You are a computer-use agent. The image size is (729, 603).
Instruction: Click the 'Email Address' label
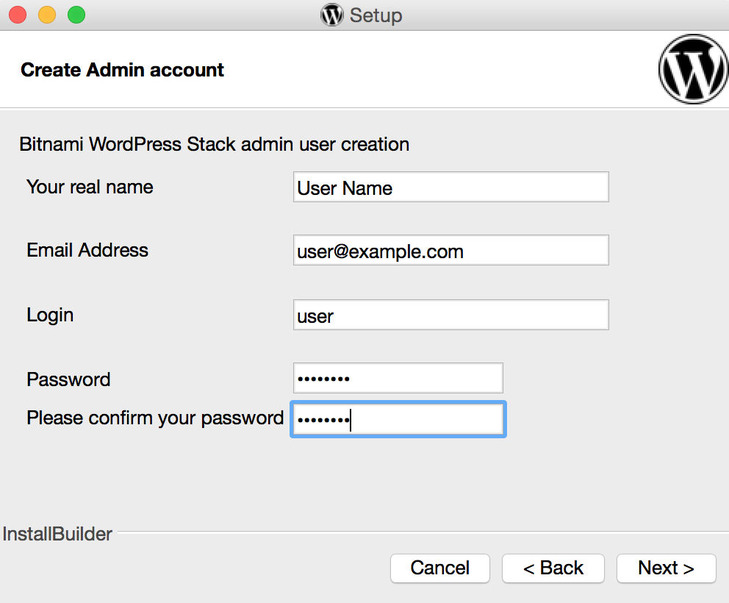coord(87,250)
